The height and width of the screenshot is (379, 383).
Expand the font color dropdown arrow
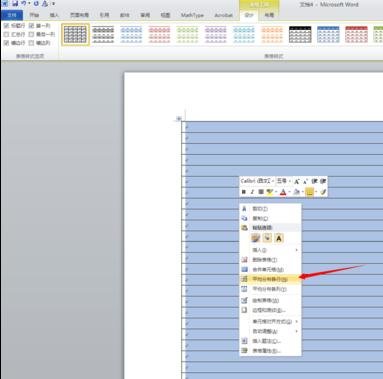[289, 192]
